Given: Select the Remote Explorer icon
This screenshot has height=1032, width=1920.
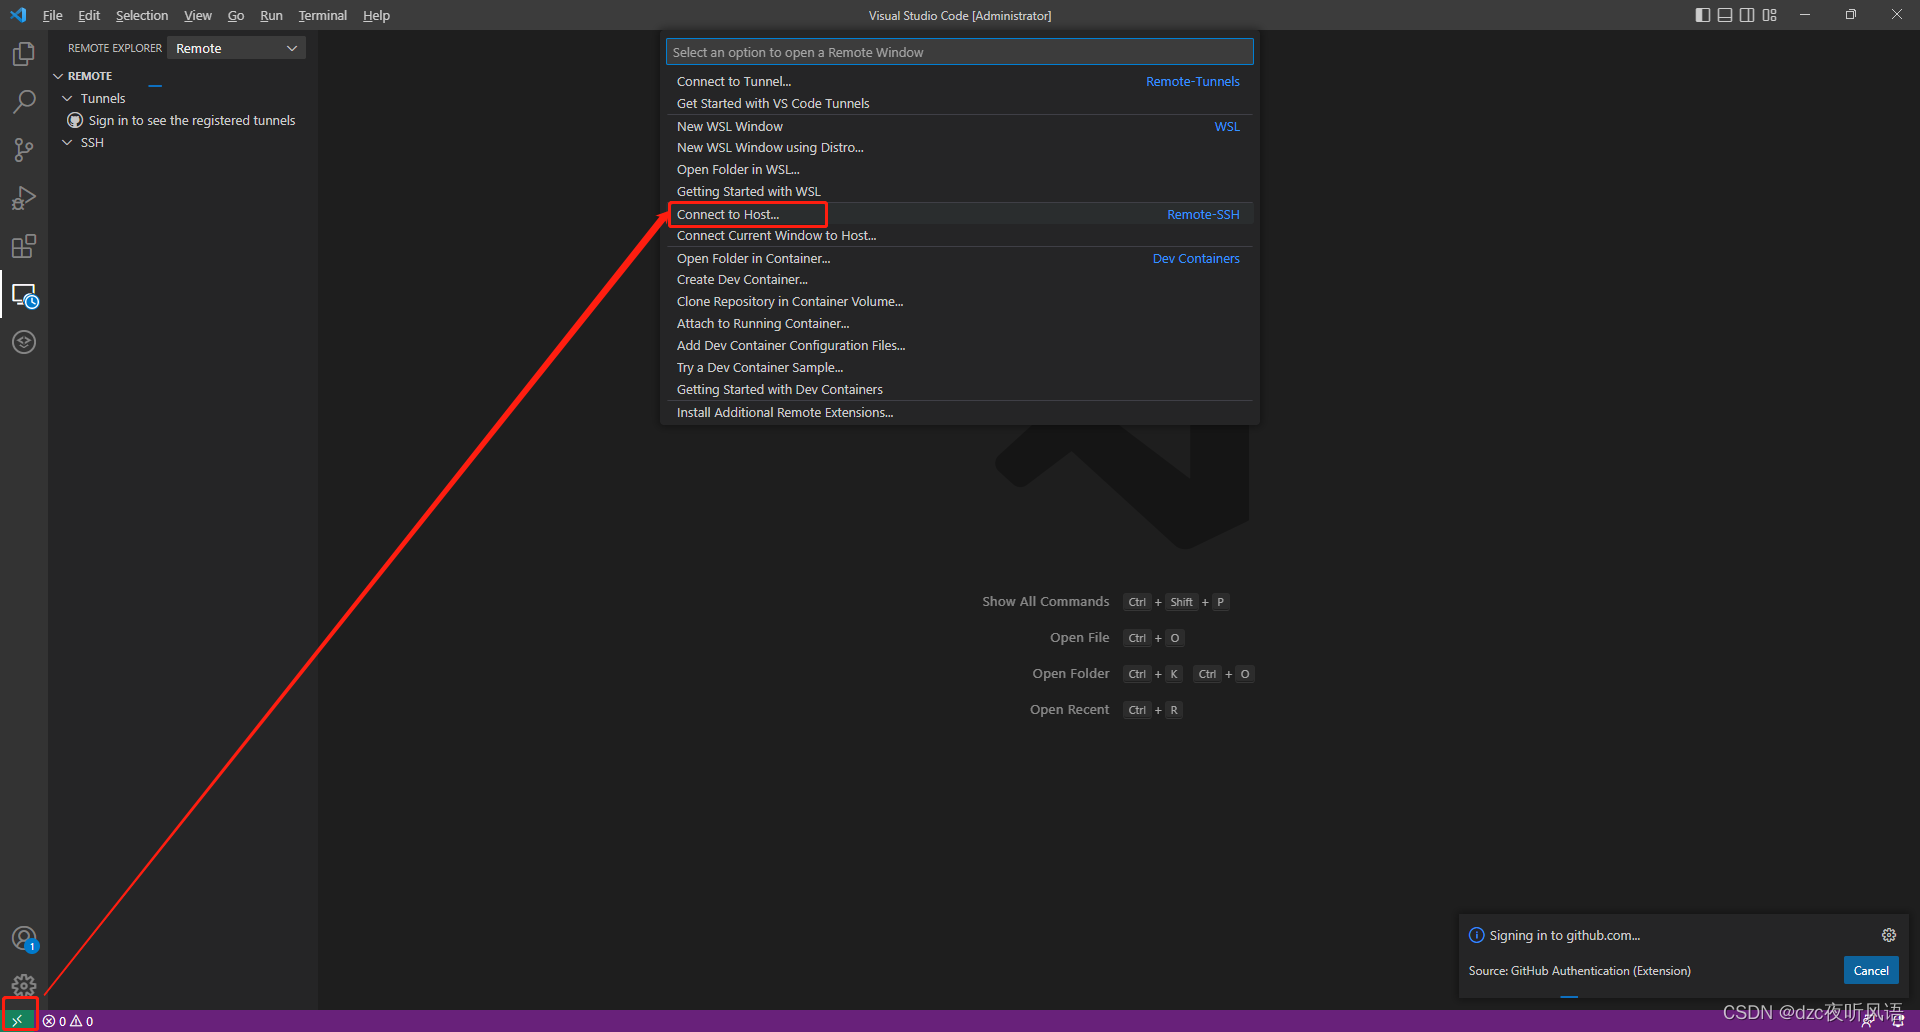Looking at the screenshot, I should tap(24, 295).
